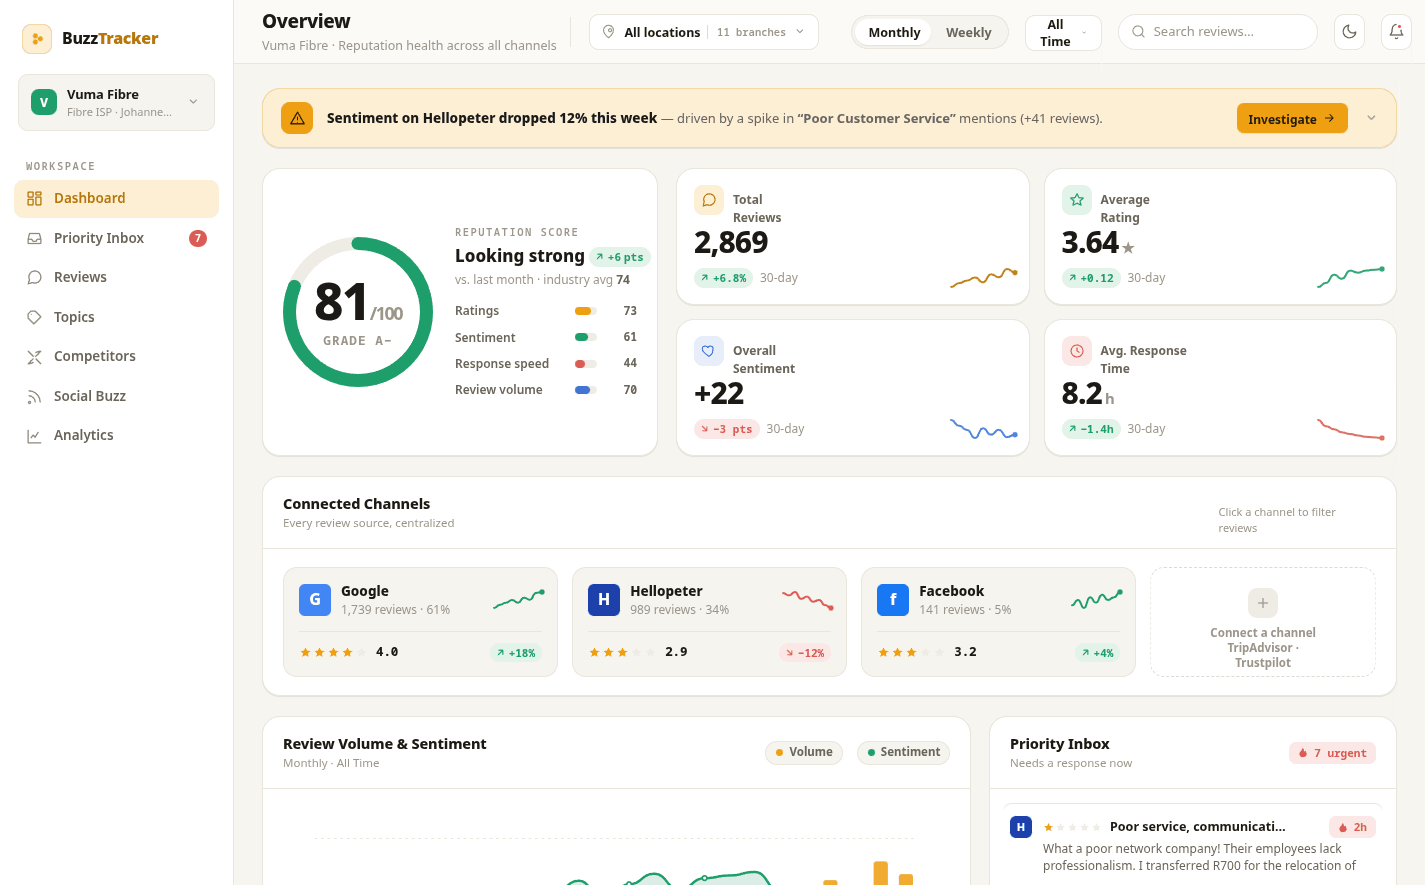Screen dimensions: 1425x885
Task: Click the Vuma Fibre V avatar
Action: pyautogui.click(x=44, y=102)
